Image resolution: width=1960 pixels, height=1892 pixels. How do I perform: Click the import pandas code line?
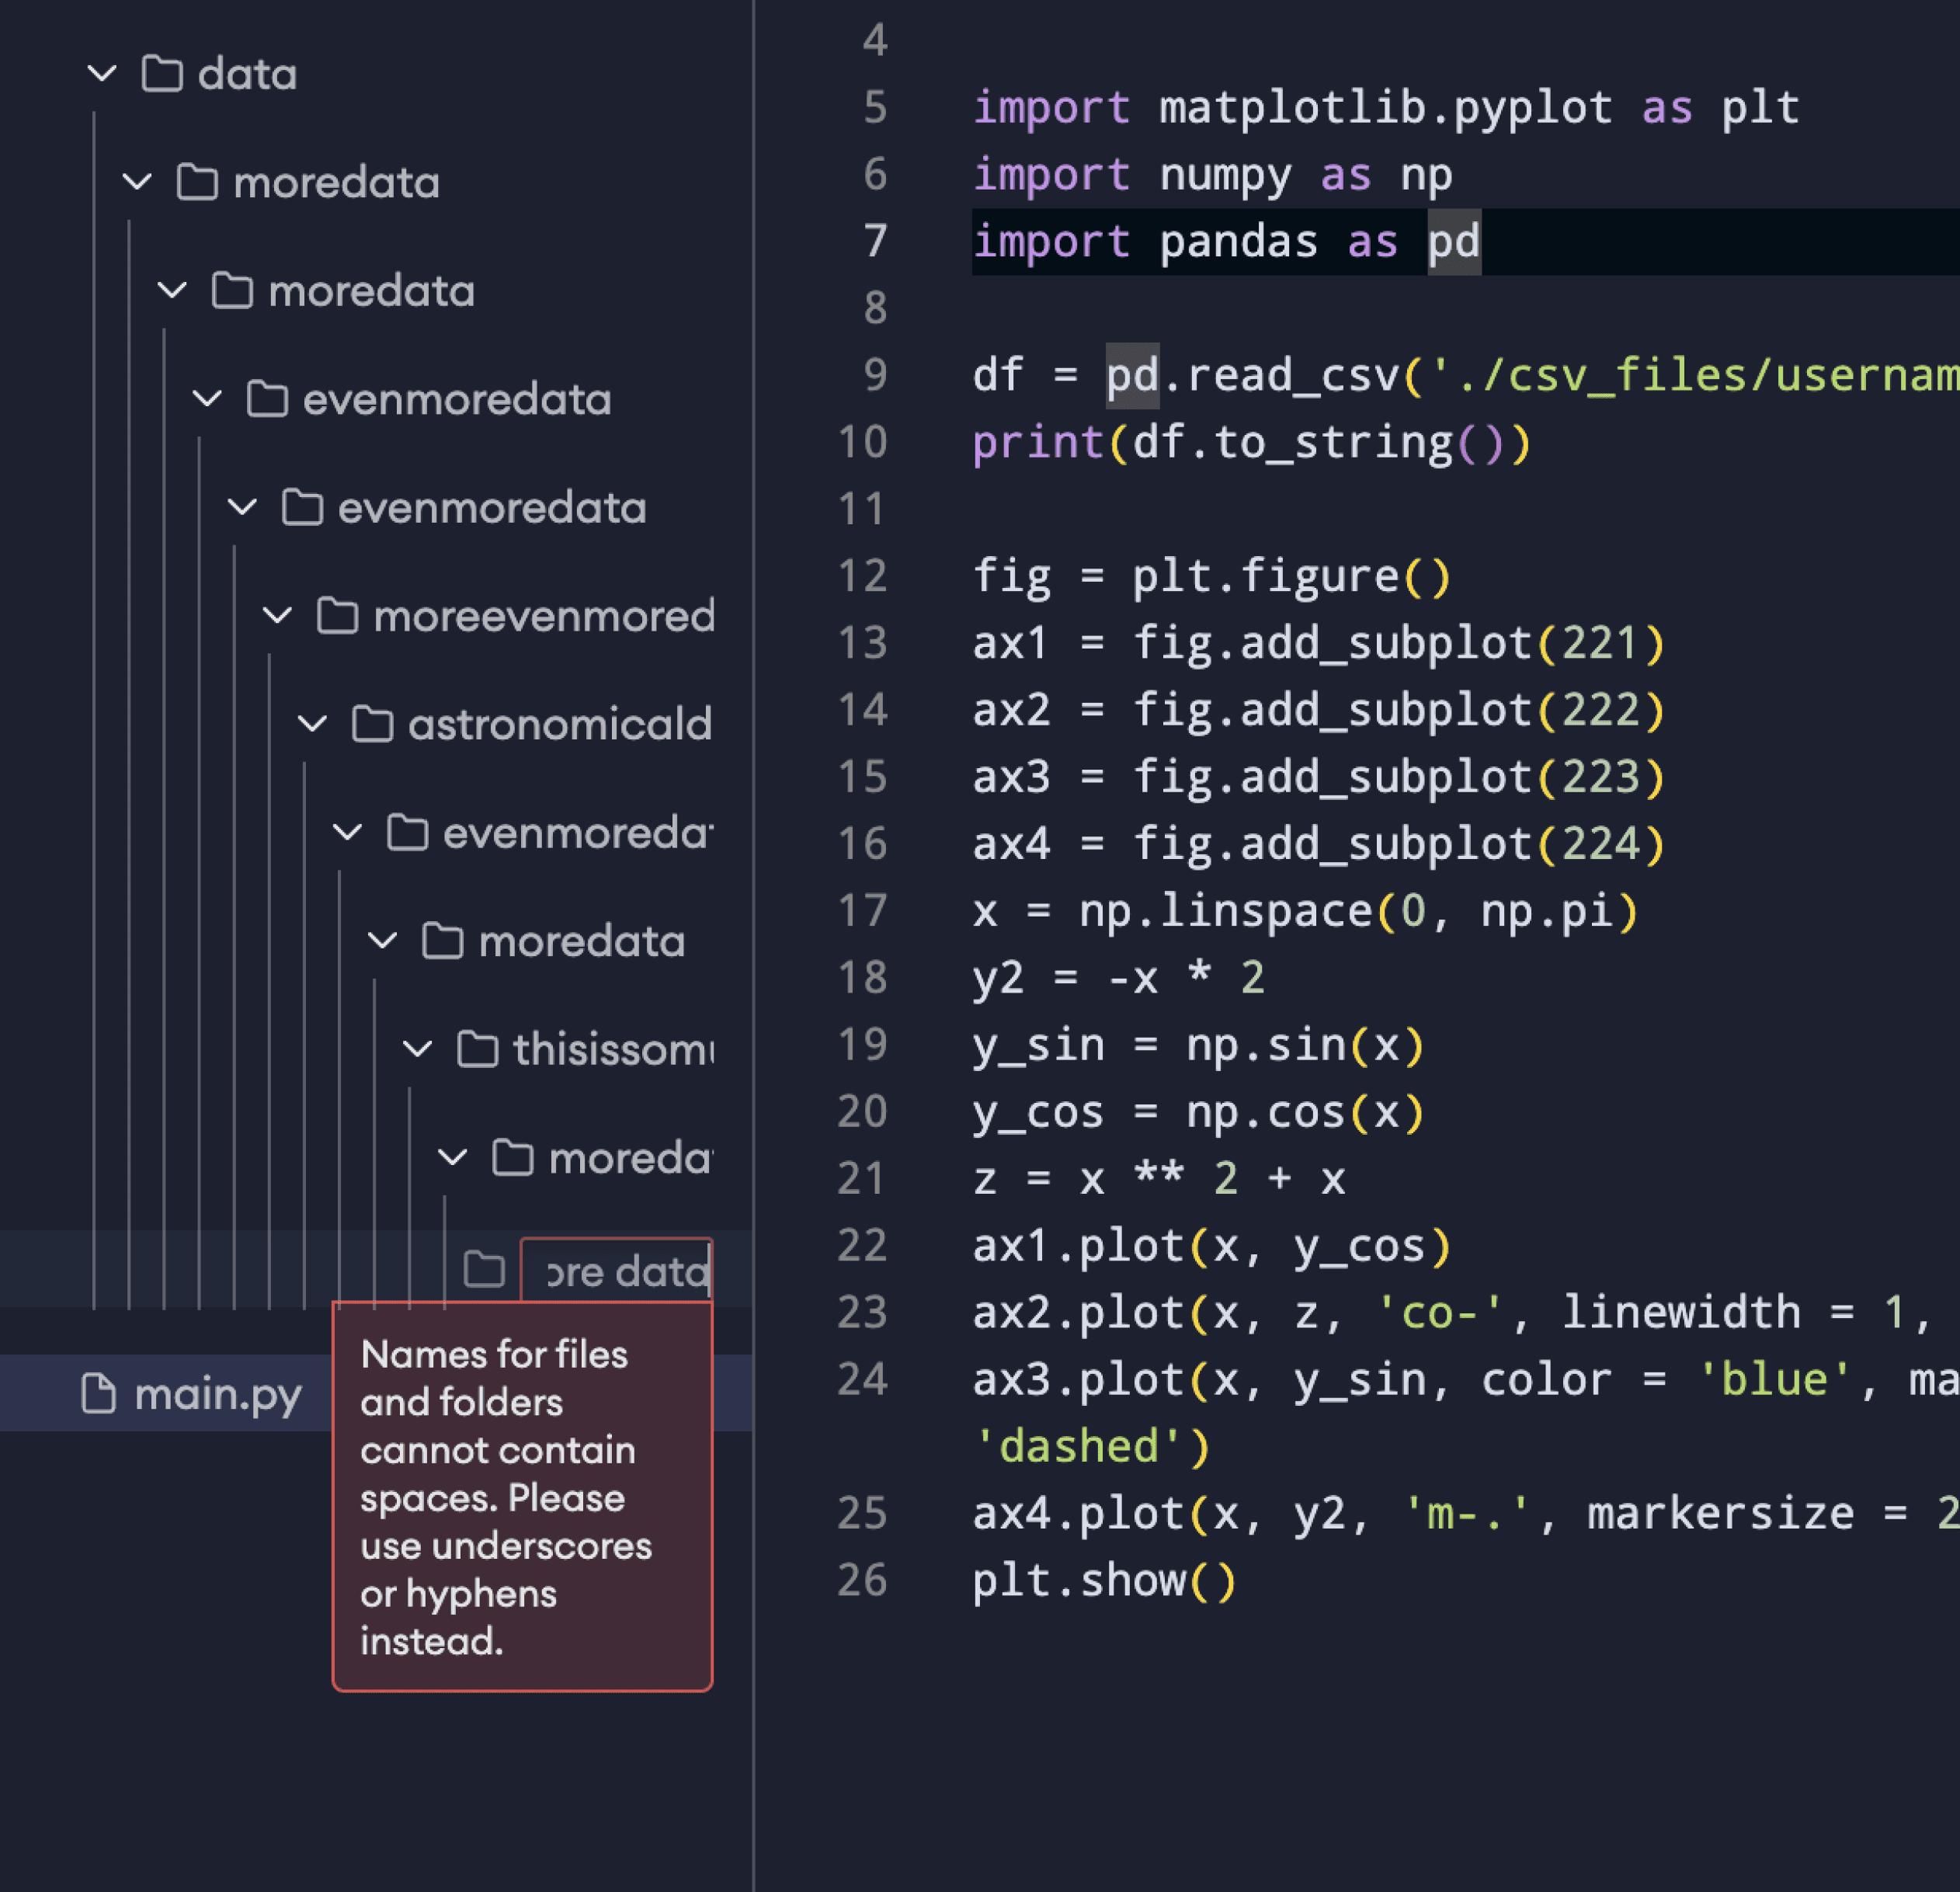[1225, 241]
